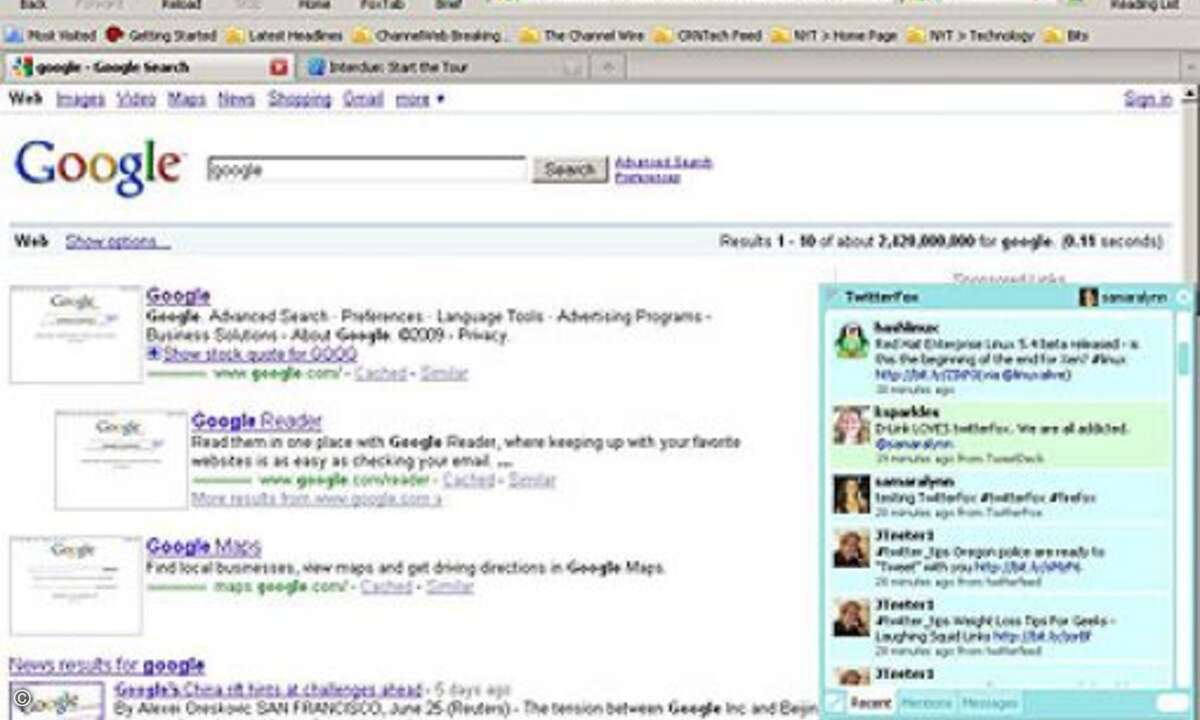Expand the 'more' dropdown in Google nav

coord(420,99)
